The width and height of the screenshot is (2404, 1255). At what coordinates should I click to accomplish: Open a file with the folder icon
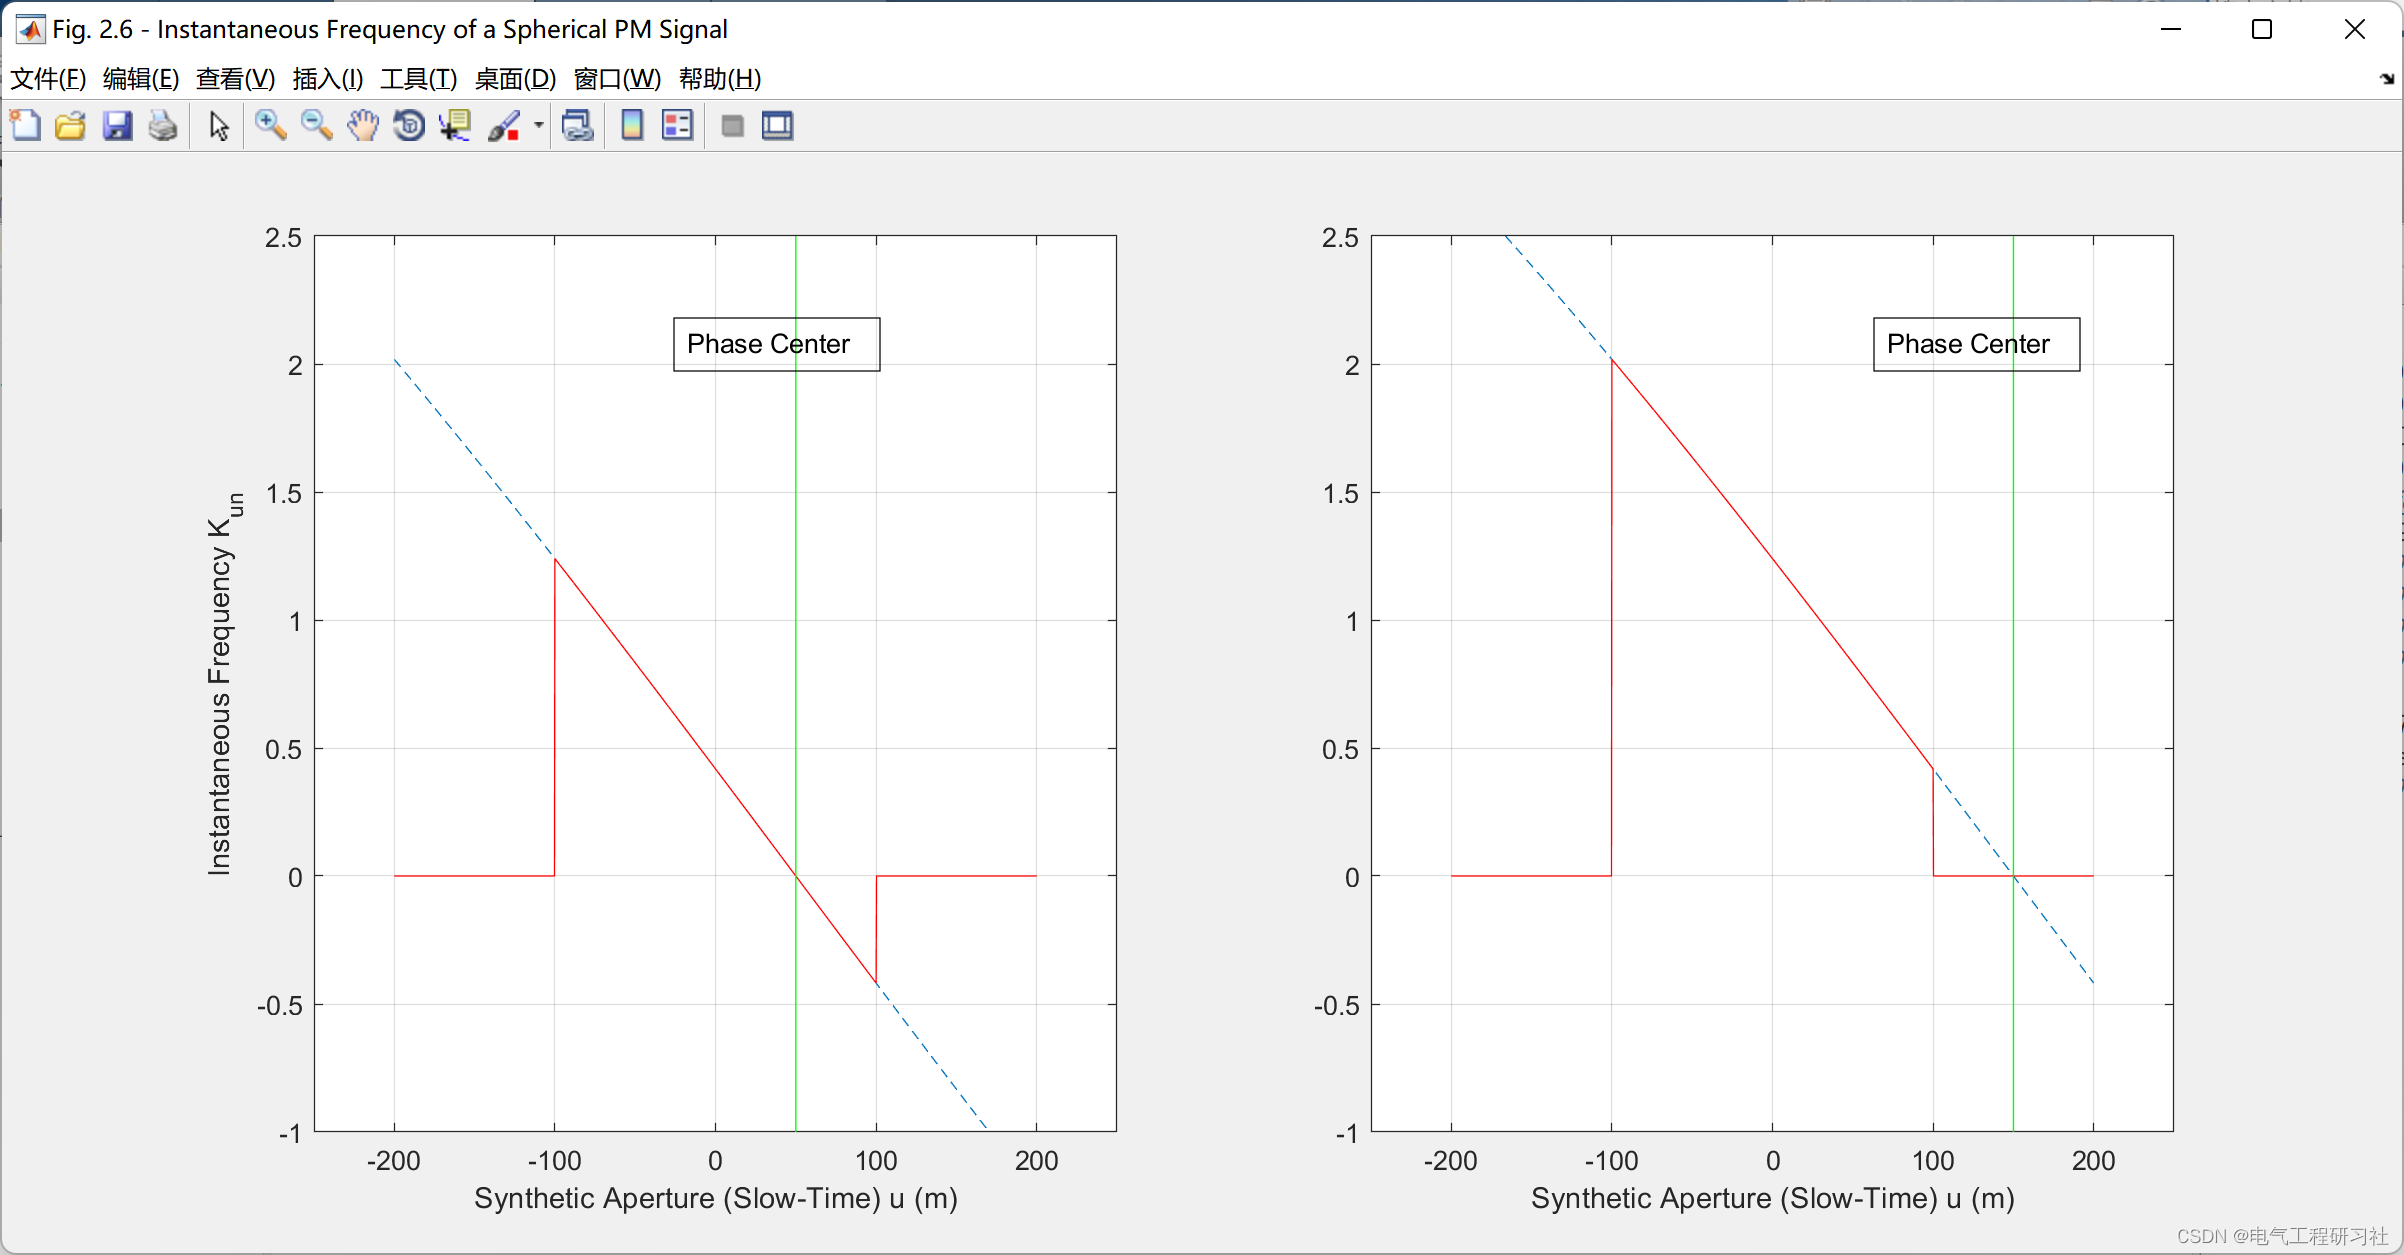pos(70,126)
